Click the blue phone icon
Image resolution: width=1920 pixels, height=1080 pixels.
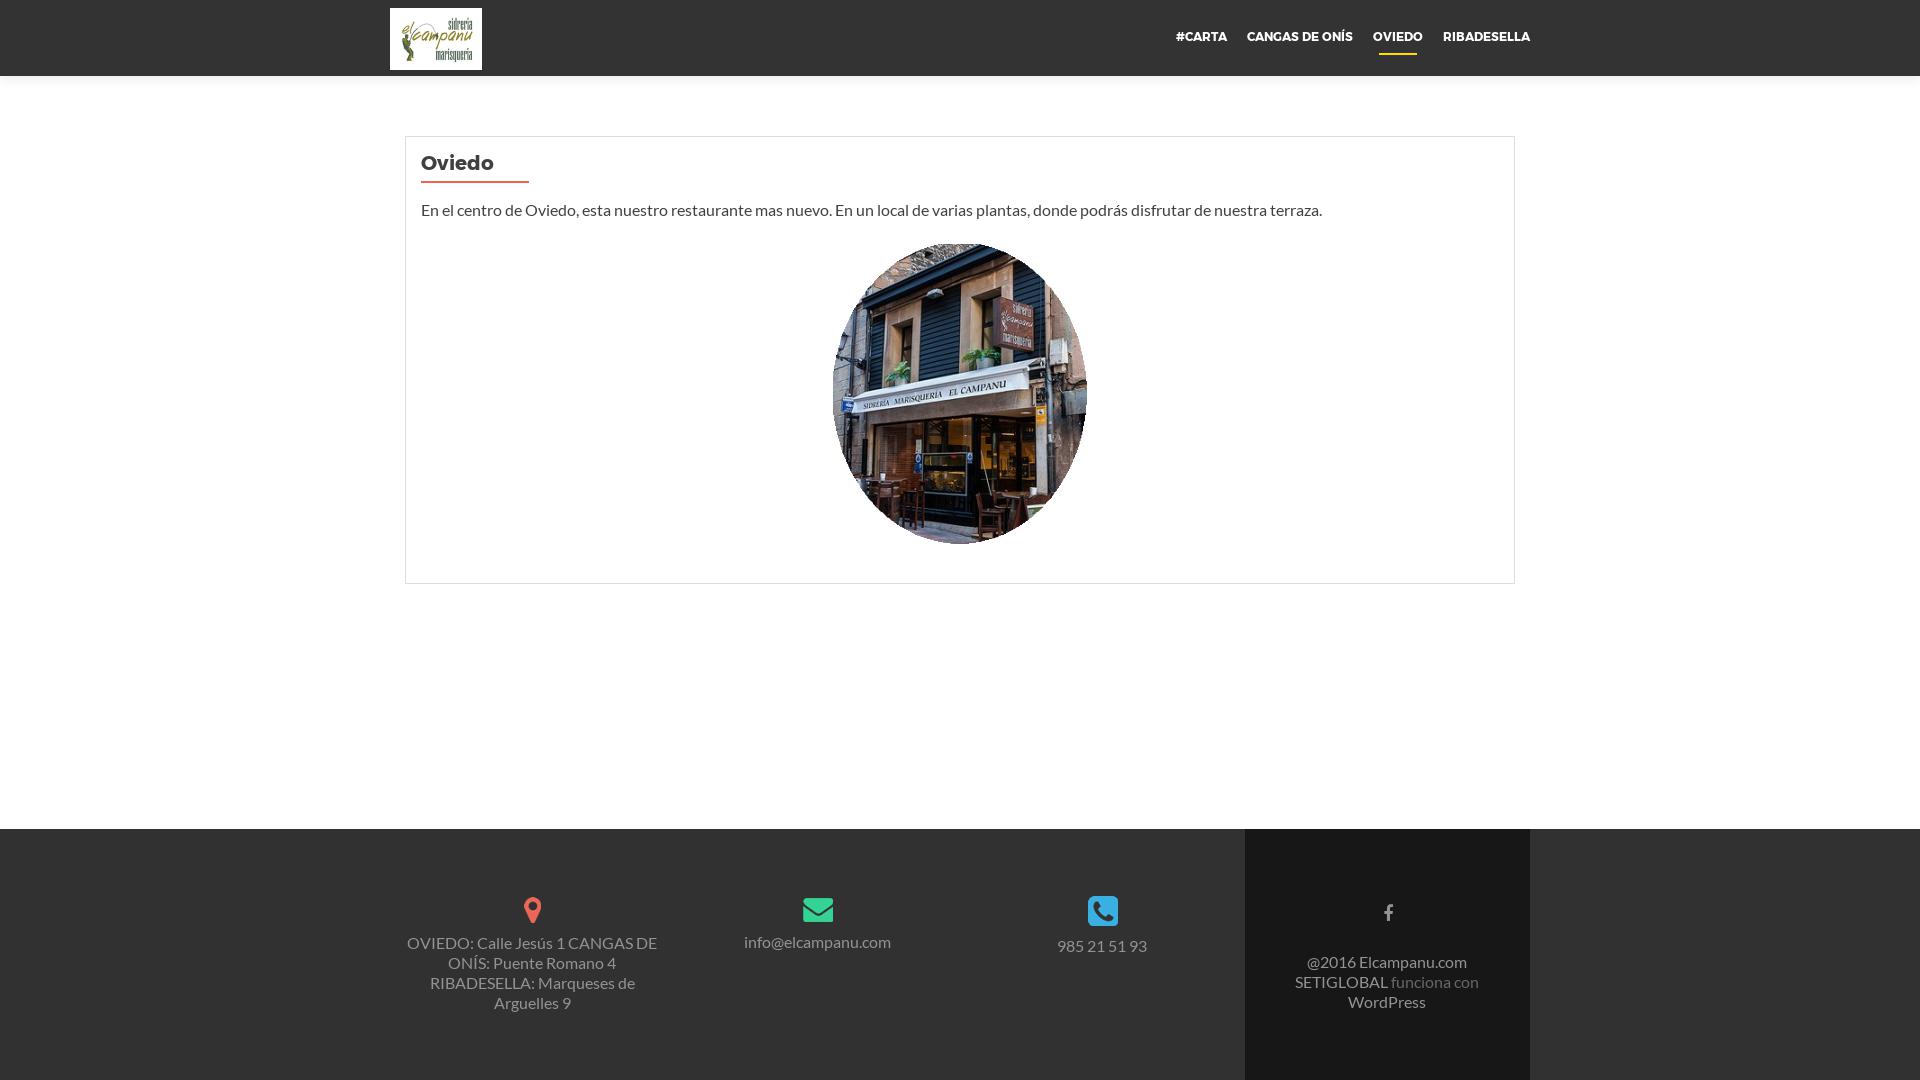pyautogui.click(x=1102, y=911)
